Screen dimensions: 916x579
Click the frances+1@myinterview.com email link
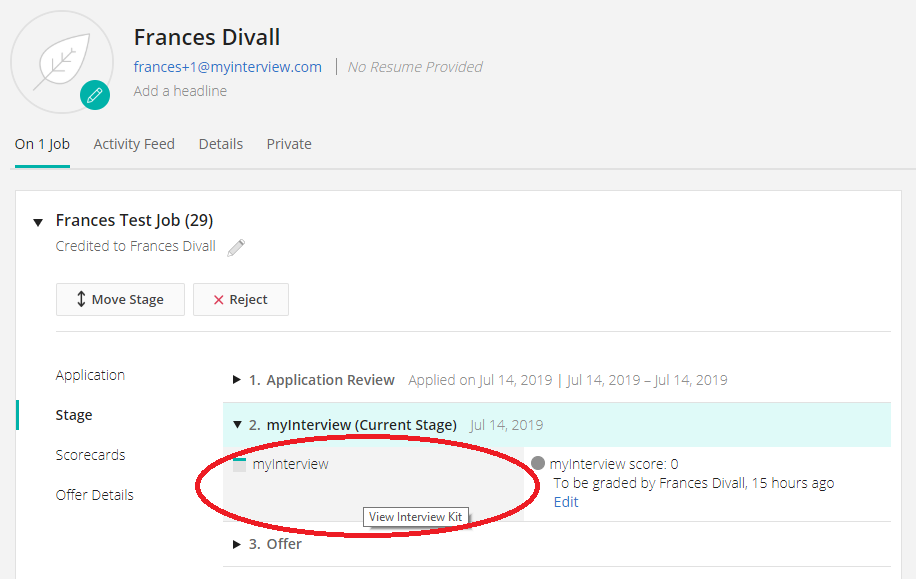[228, 67]
